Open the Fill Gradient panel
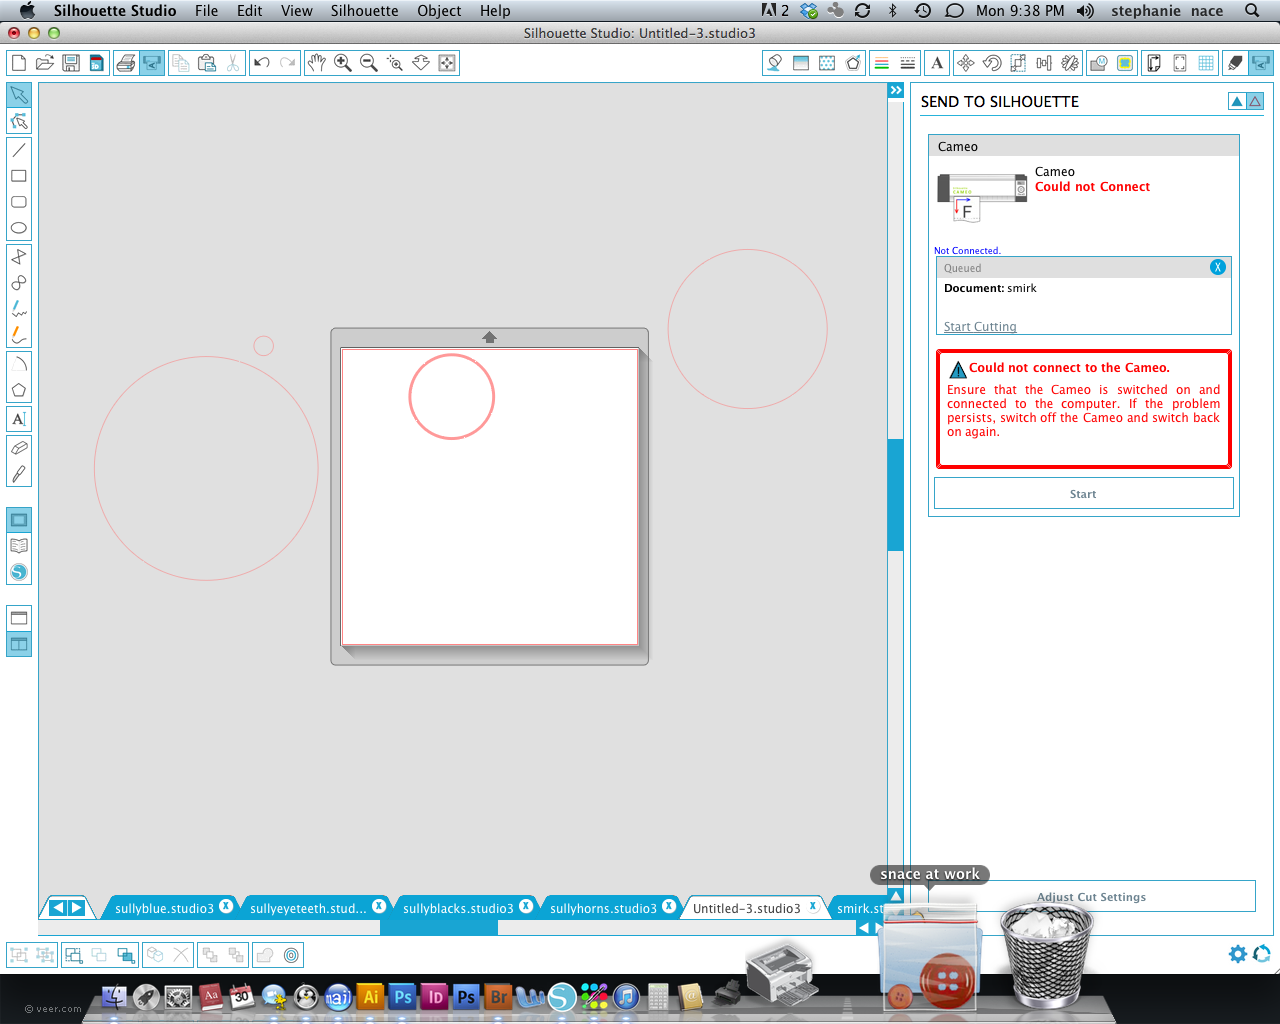 [x=801, y=63]
